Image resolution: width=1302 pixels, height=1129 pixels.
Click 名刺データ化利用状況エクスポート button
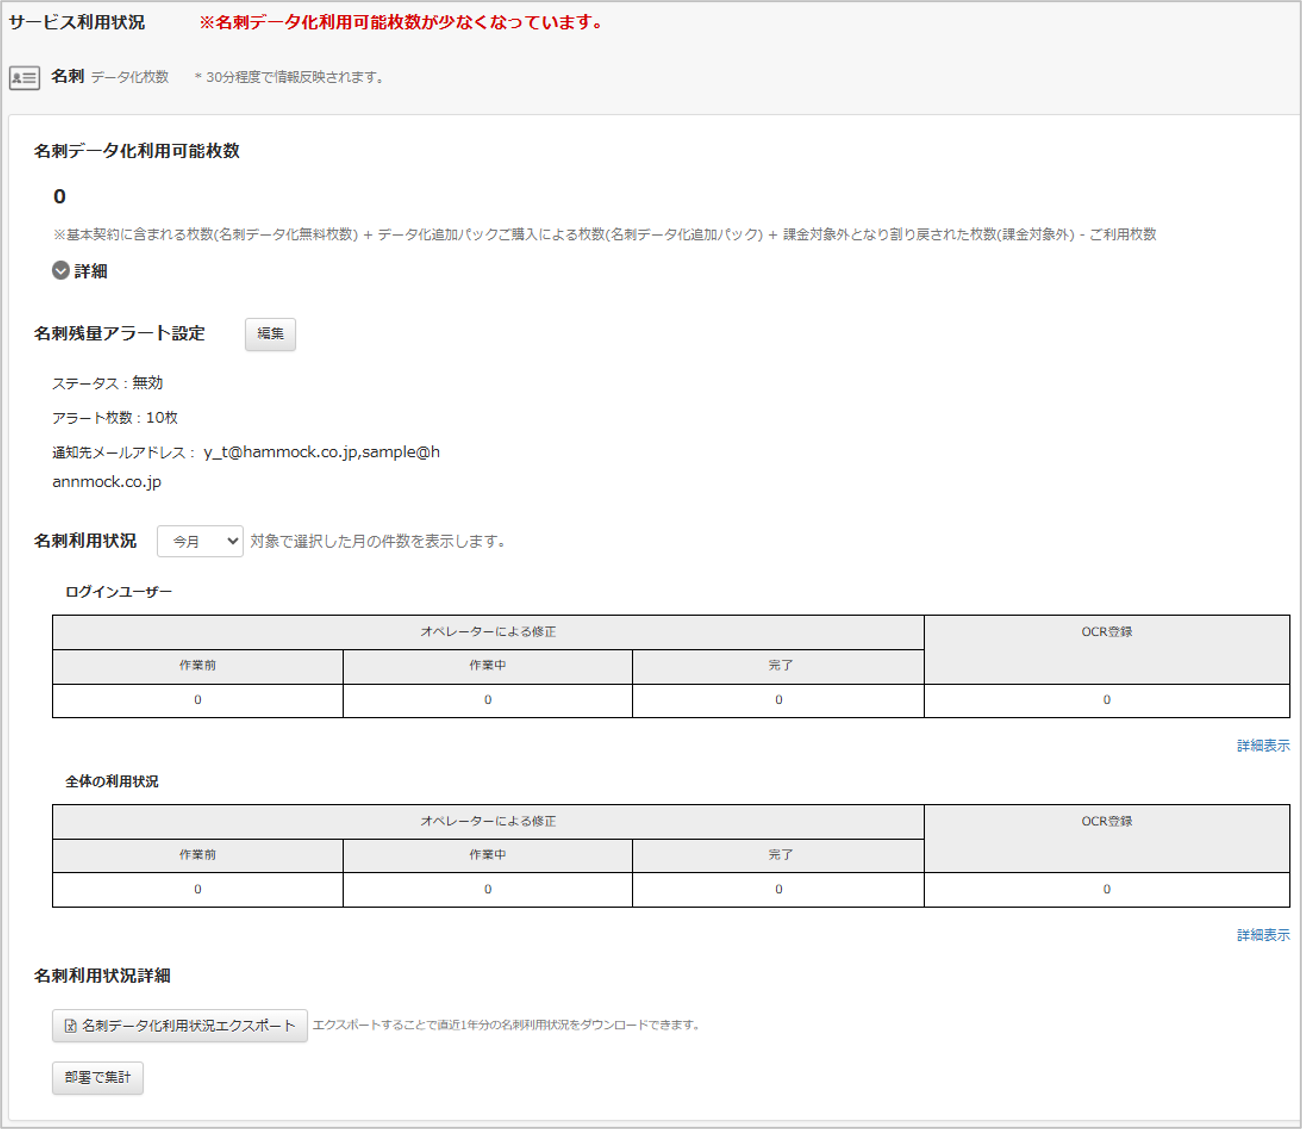coord(180,1026)
